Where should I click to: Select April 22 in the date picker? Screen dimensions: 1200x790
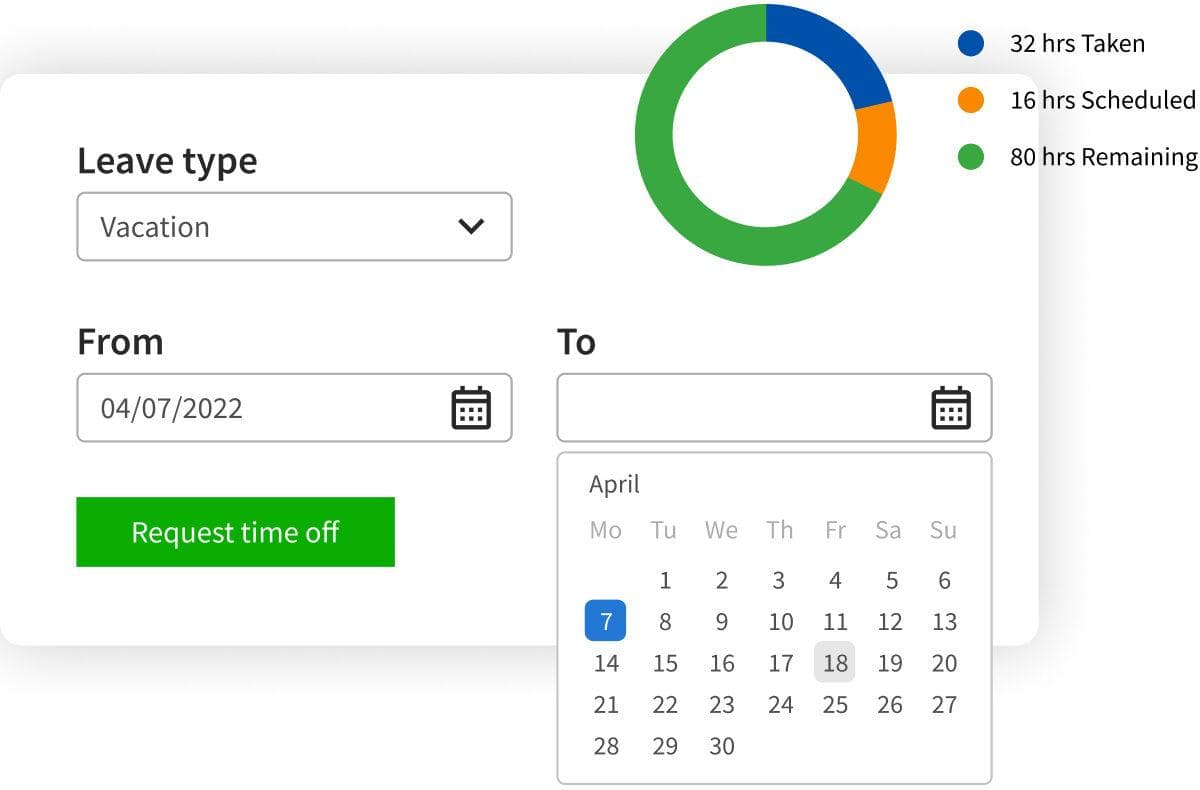pos(665,704)
